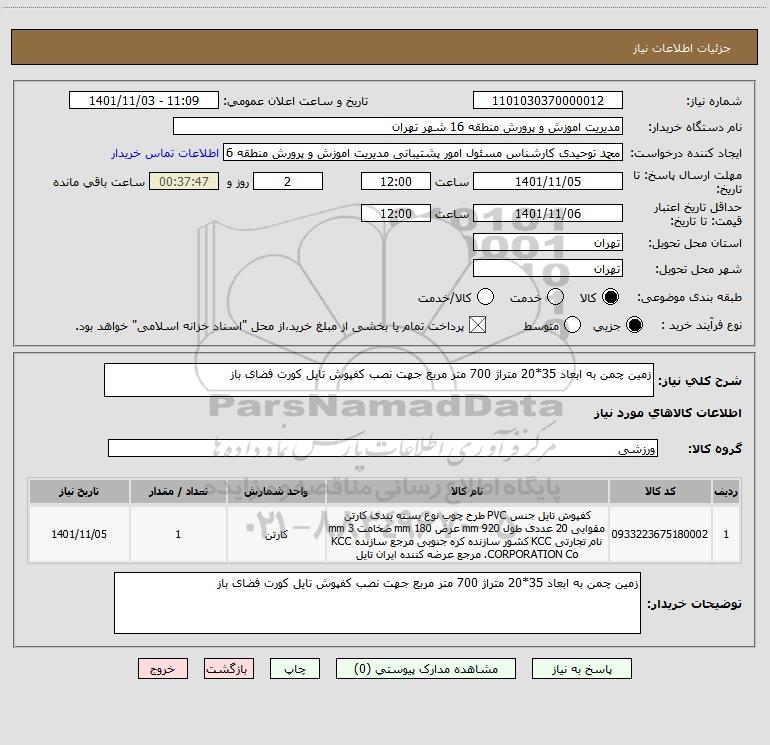770x745 pixels.
Task: Select the جزیی purchase type radio
Action: 634,325
